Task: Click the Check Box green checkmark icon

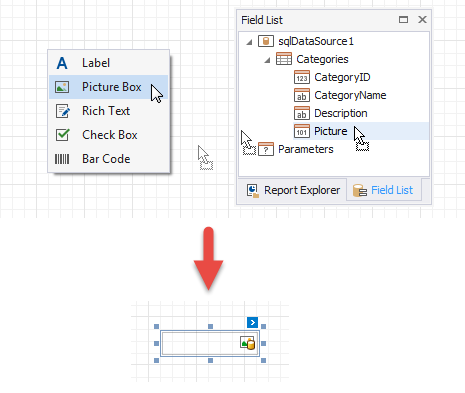Action: [x=62, y=135]
